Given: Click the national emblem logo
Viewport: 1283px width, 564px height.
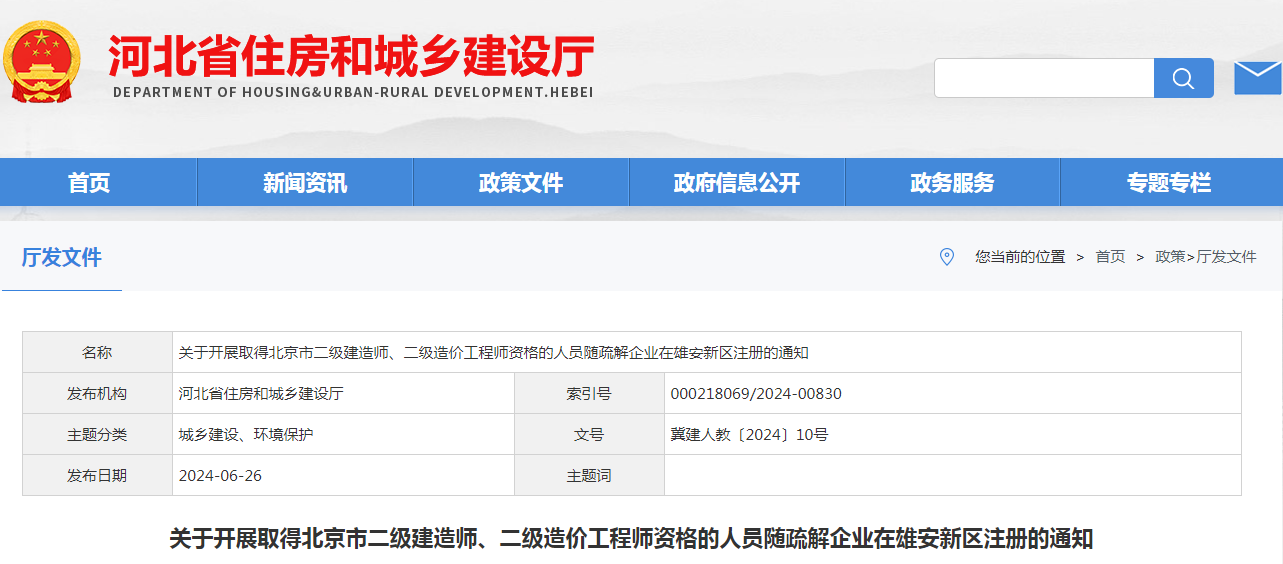Looking at the screenshot, I should click(43, 62).
